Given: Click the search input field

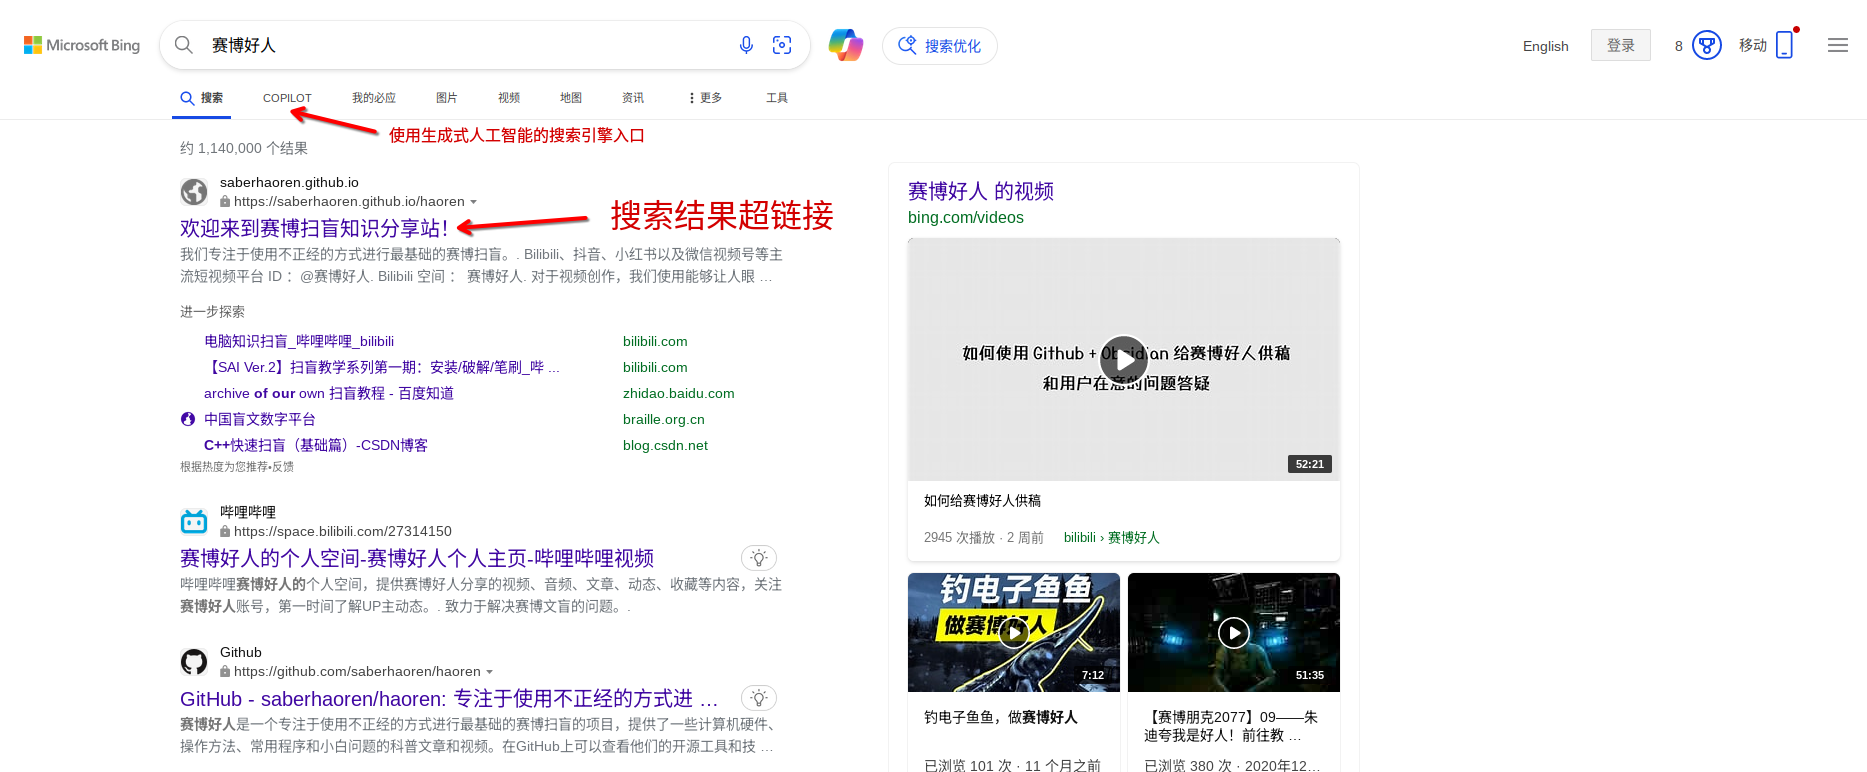Looking at the screenshot, I should [x=460, y=45].
